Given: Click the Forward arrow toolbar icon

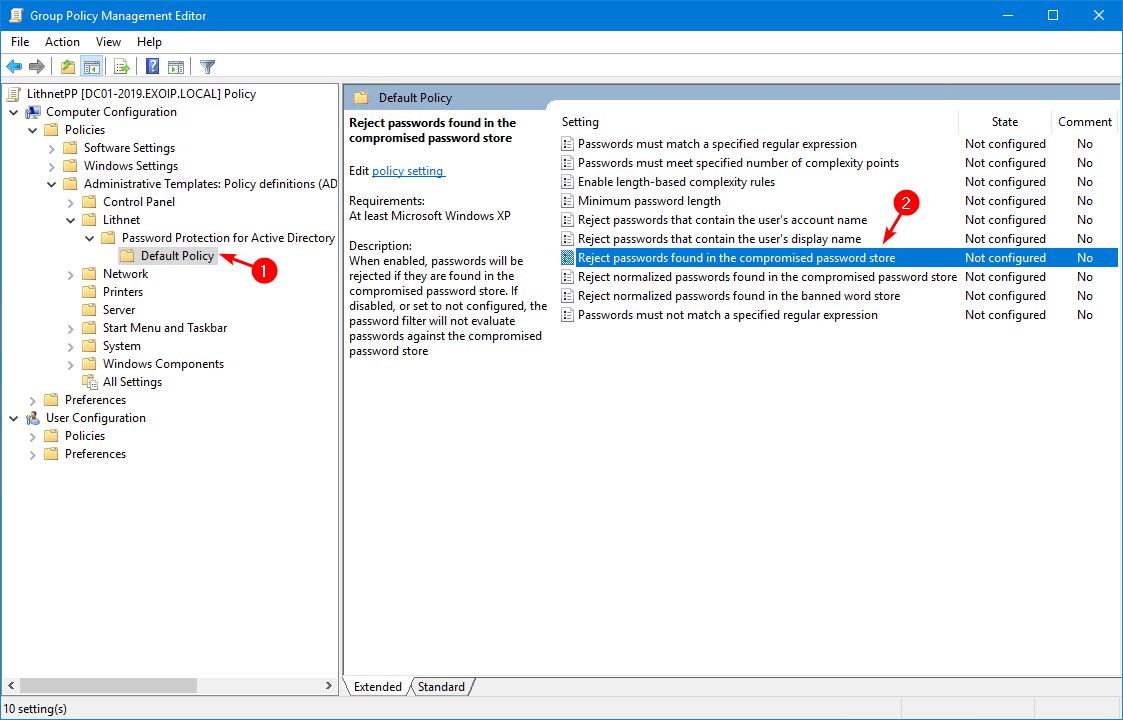Looking at the screenshot, I should click(x=37, y=67).
